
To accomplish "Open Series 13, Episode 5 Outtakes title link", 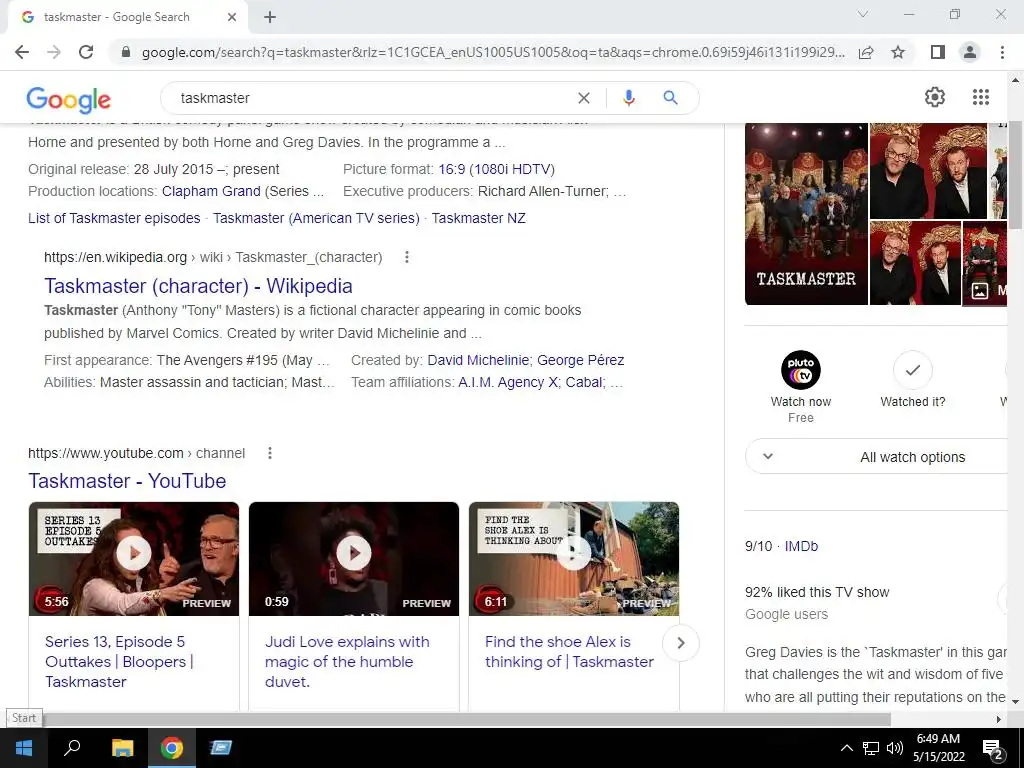I will pos(120,662).
